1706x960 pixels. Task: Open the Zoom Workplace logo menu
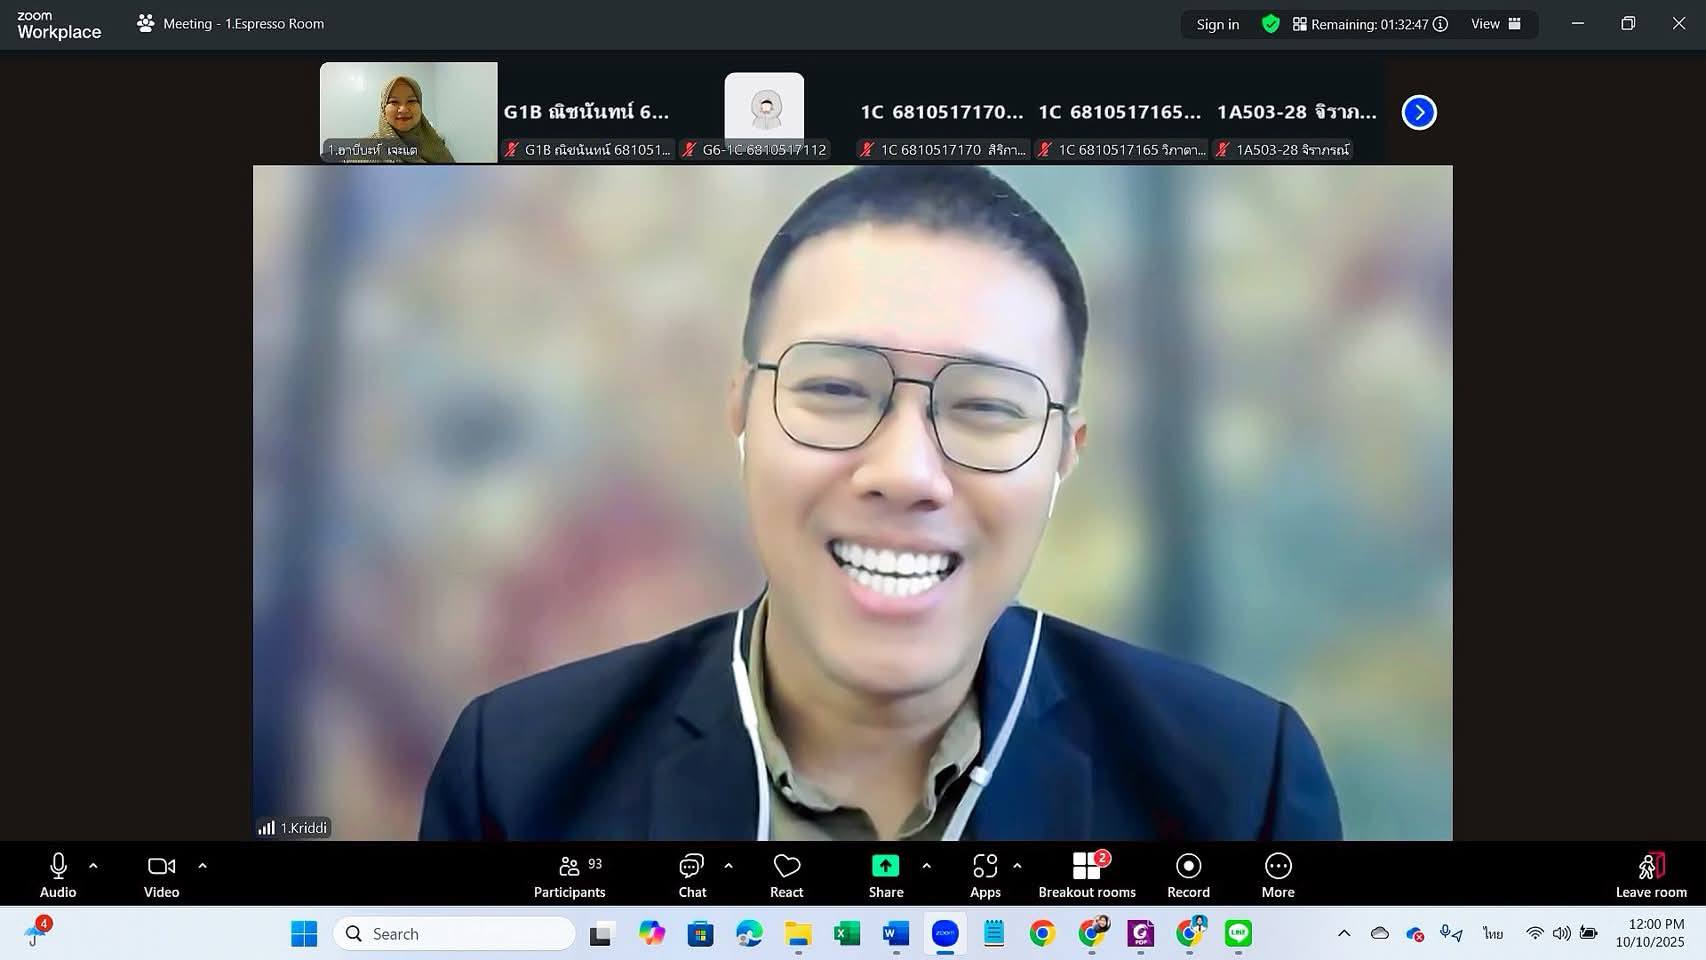click(x=59, y=25)
